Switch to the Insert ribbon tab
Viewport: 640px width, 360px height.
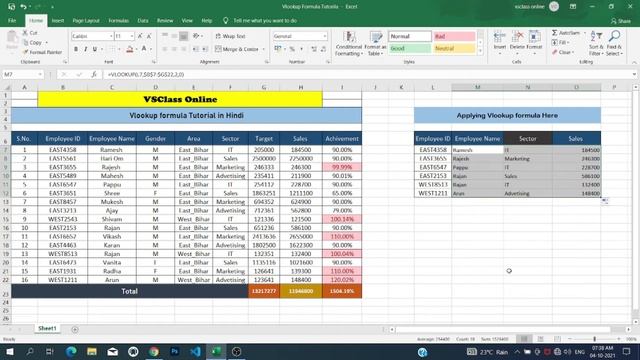[58, 20]
